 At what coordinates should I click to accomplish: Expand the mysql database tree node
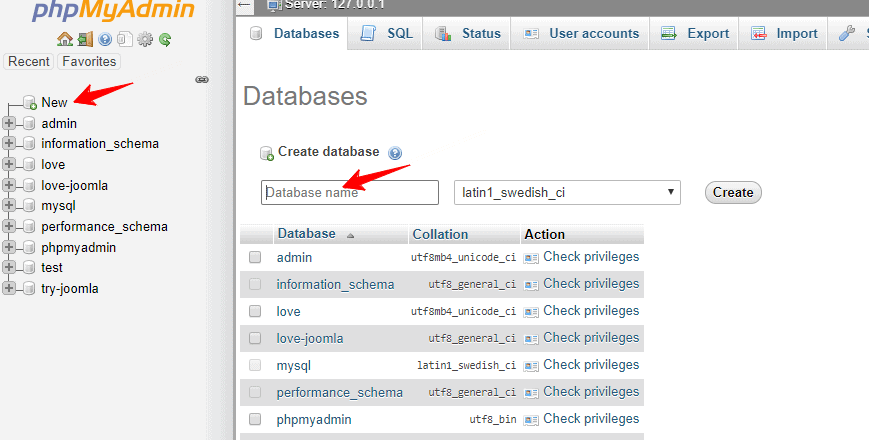click(x=10, y=206)
